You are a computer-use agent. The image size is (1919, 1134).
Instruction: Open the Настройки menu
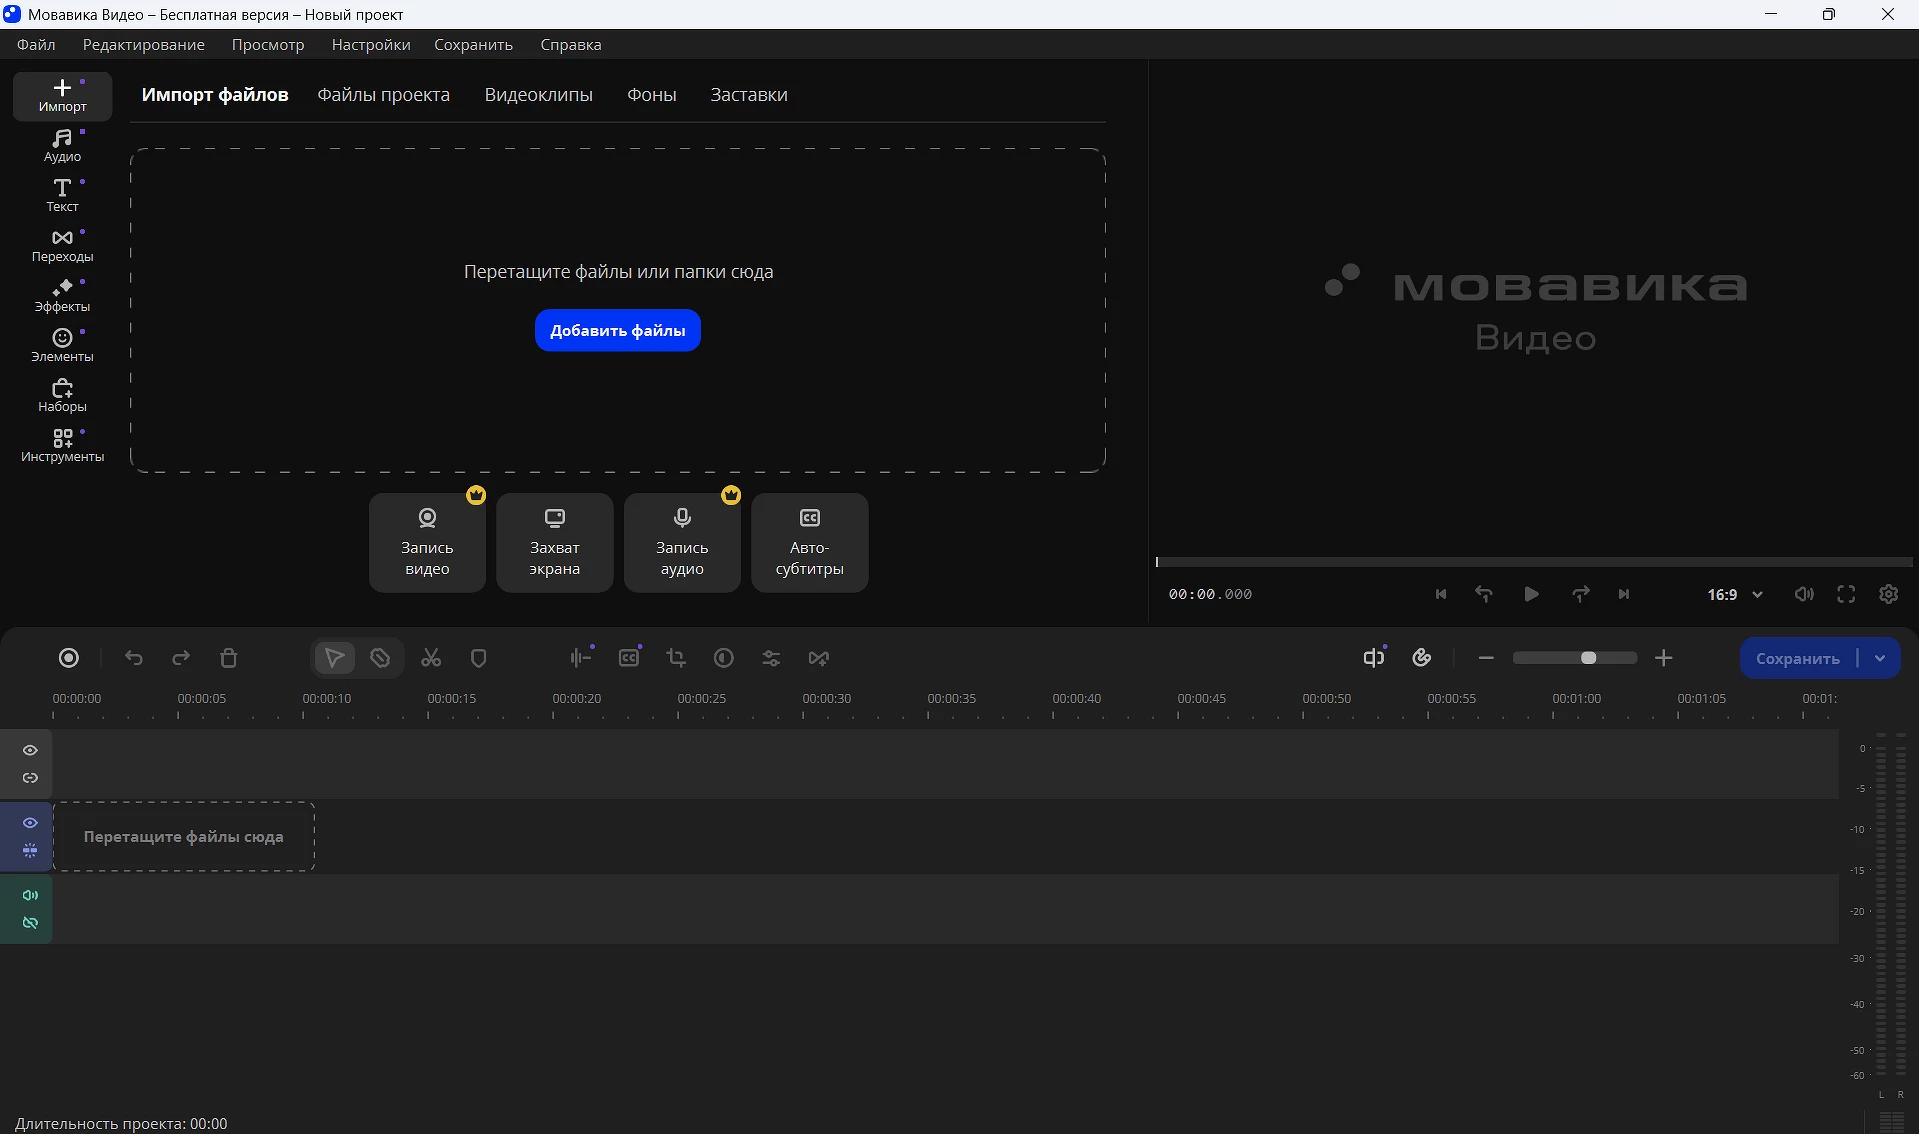click(x=371, y=45)
